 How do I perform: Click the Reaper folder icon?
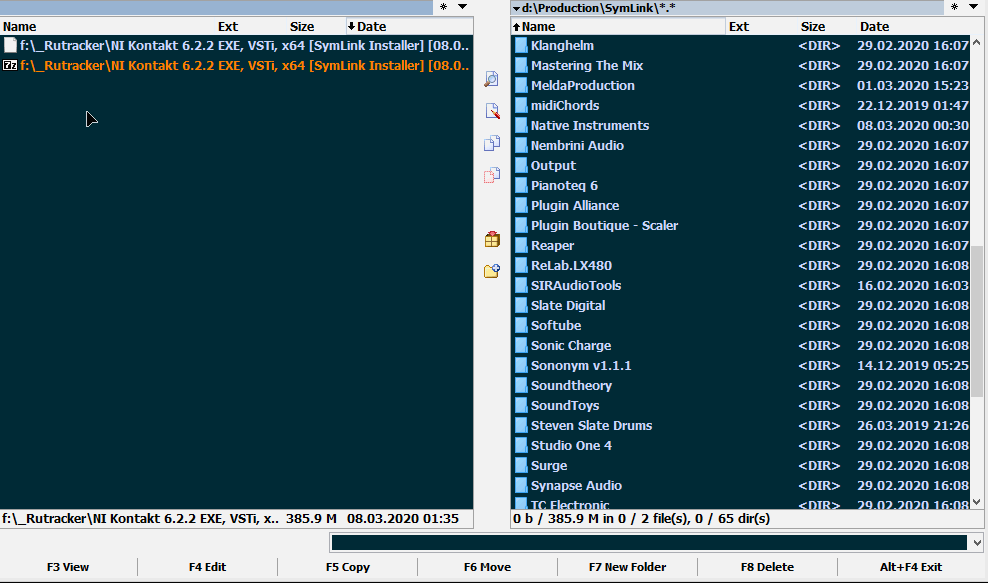point(520,246)
